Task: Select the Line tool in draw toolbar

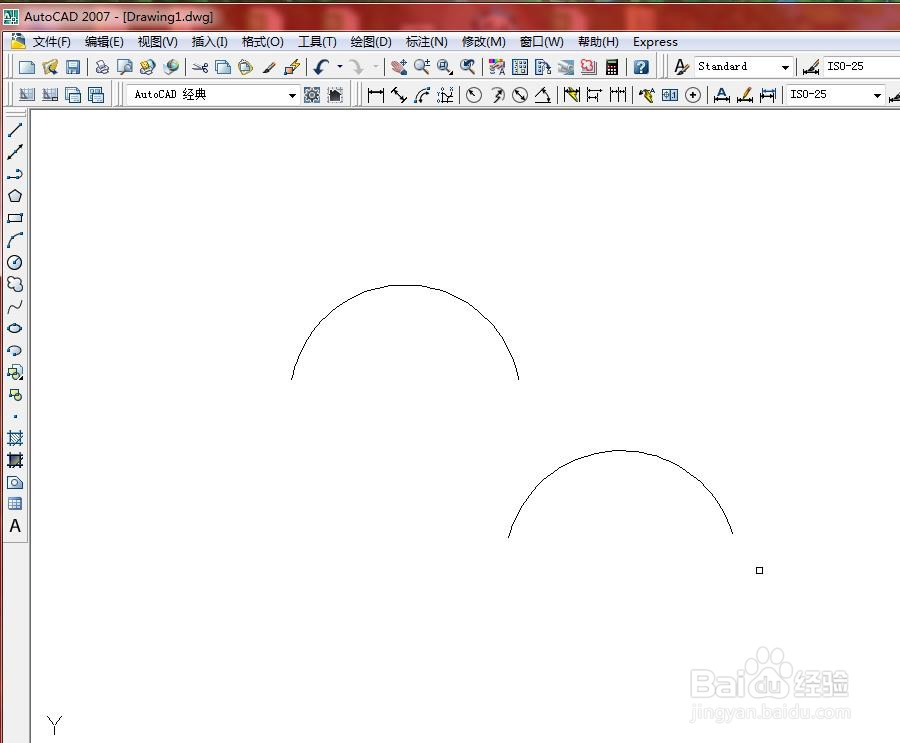Action: [x=15, y=130]
